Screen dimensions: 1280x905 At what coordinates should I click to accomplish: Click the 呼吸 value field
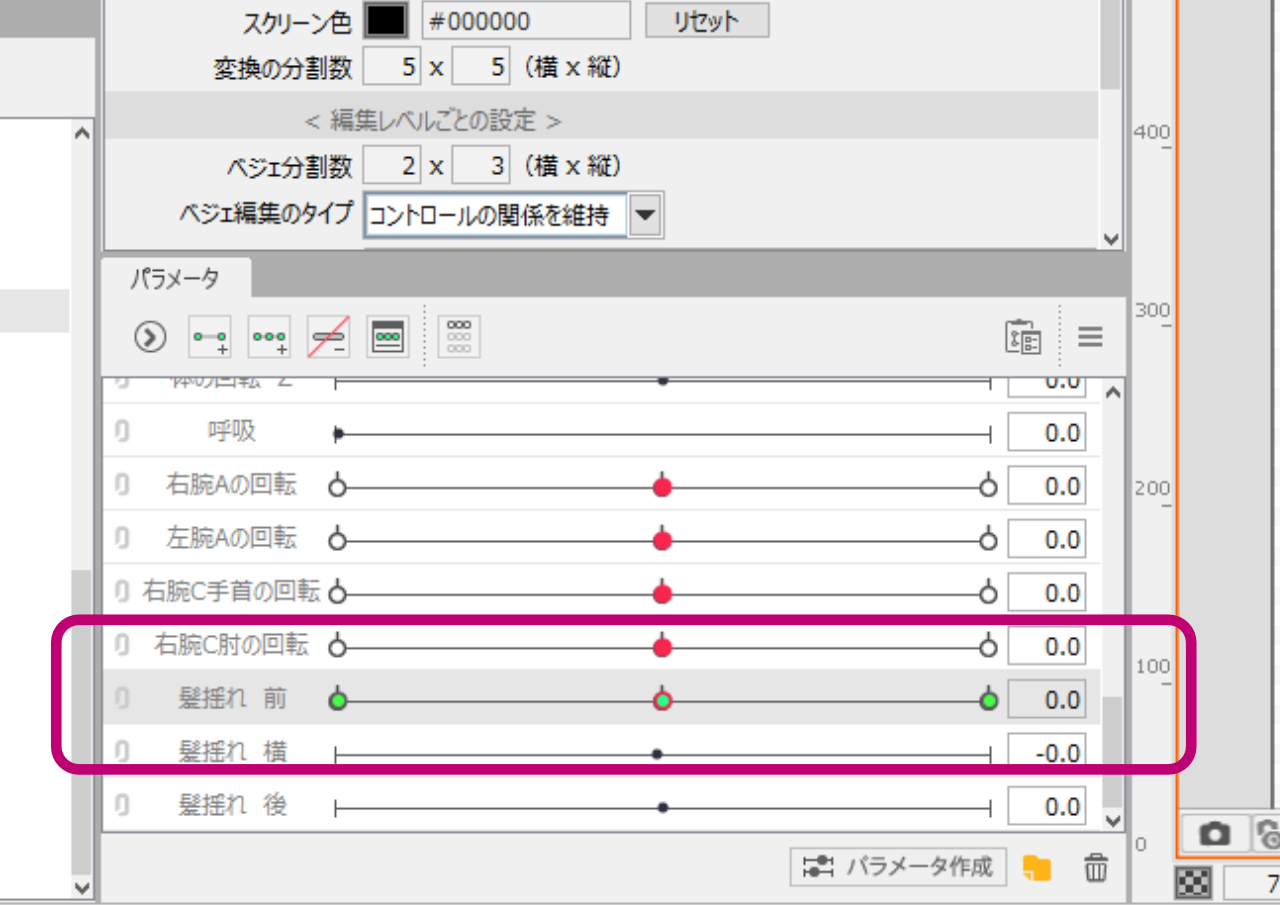1047,433
